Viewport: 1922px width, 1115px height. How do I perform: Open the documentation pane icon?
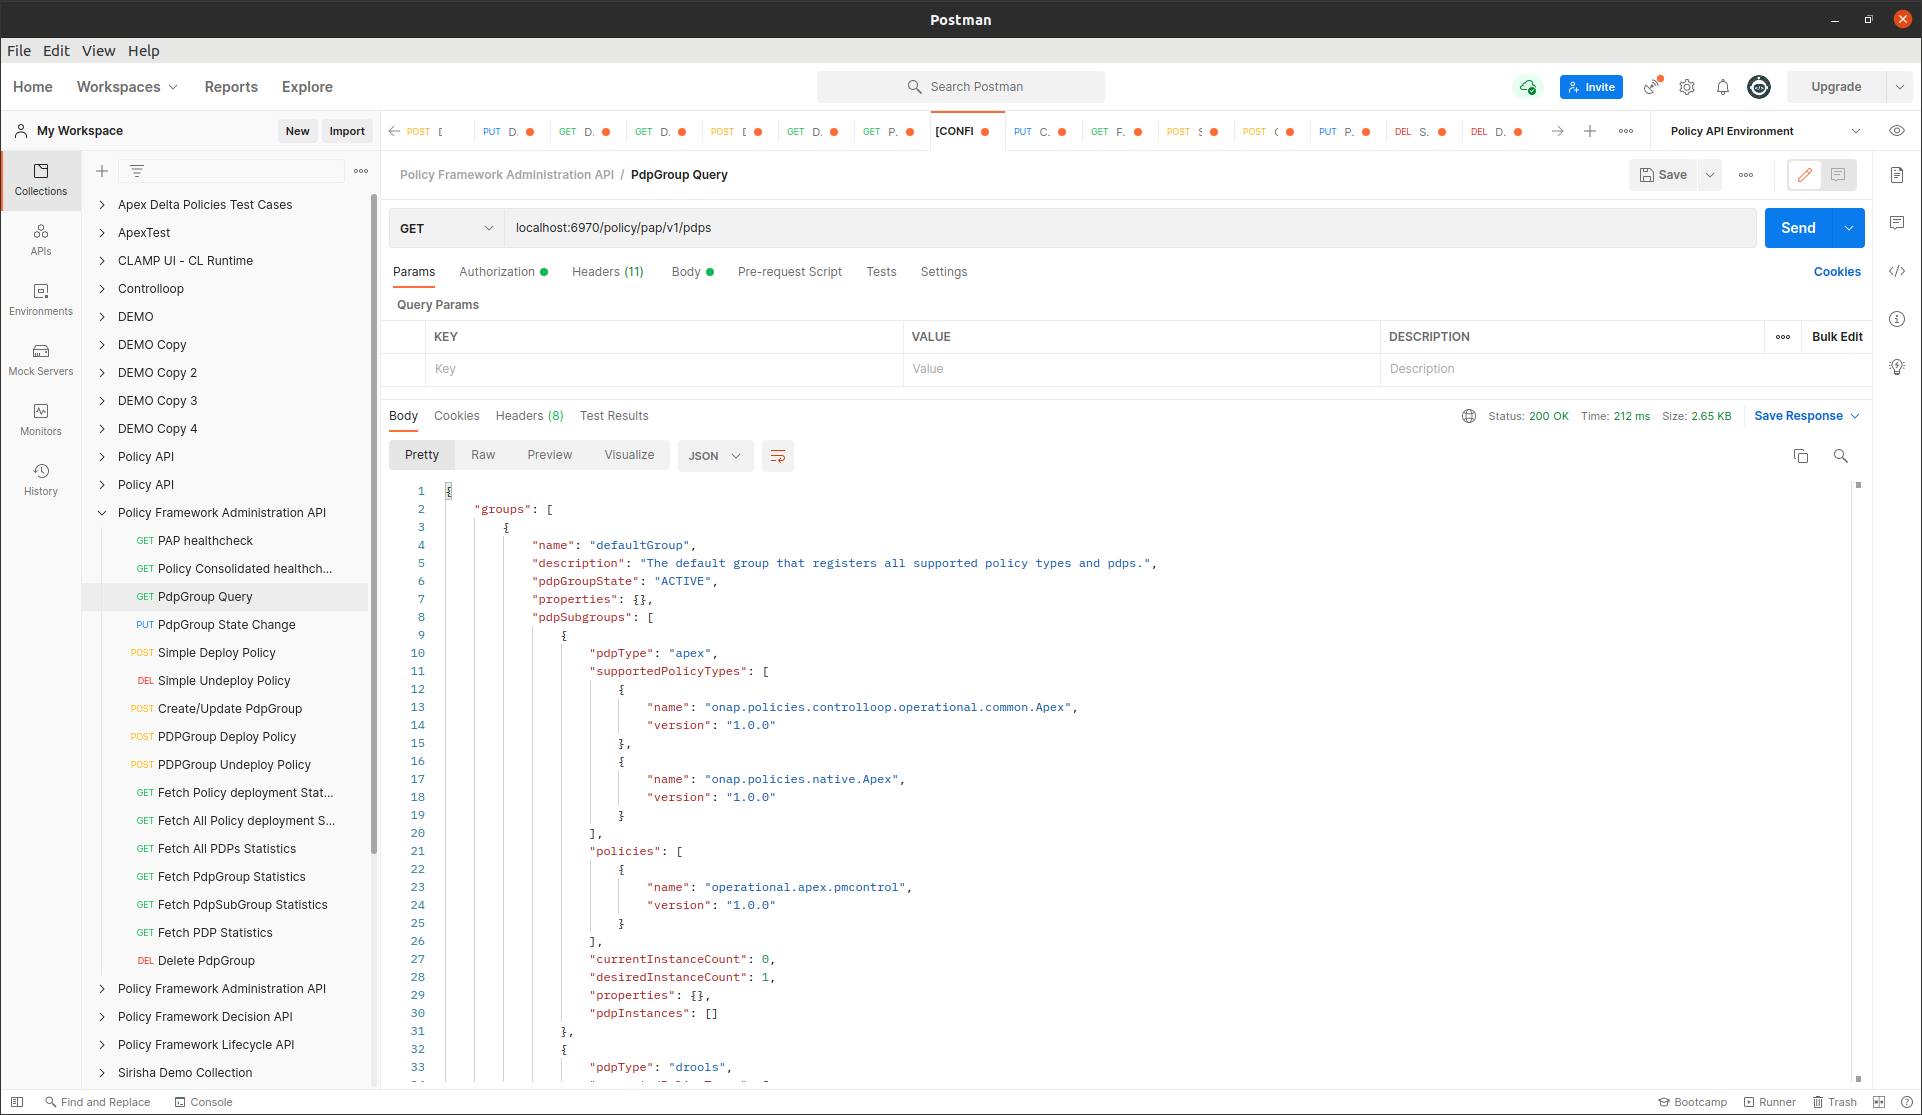1897,175
